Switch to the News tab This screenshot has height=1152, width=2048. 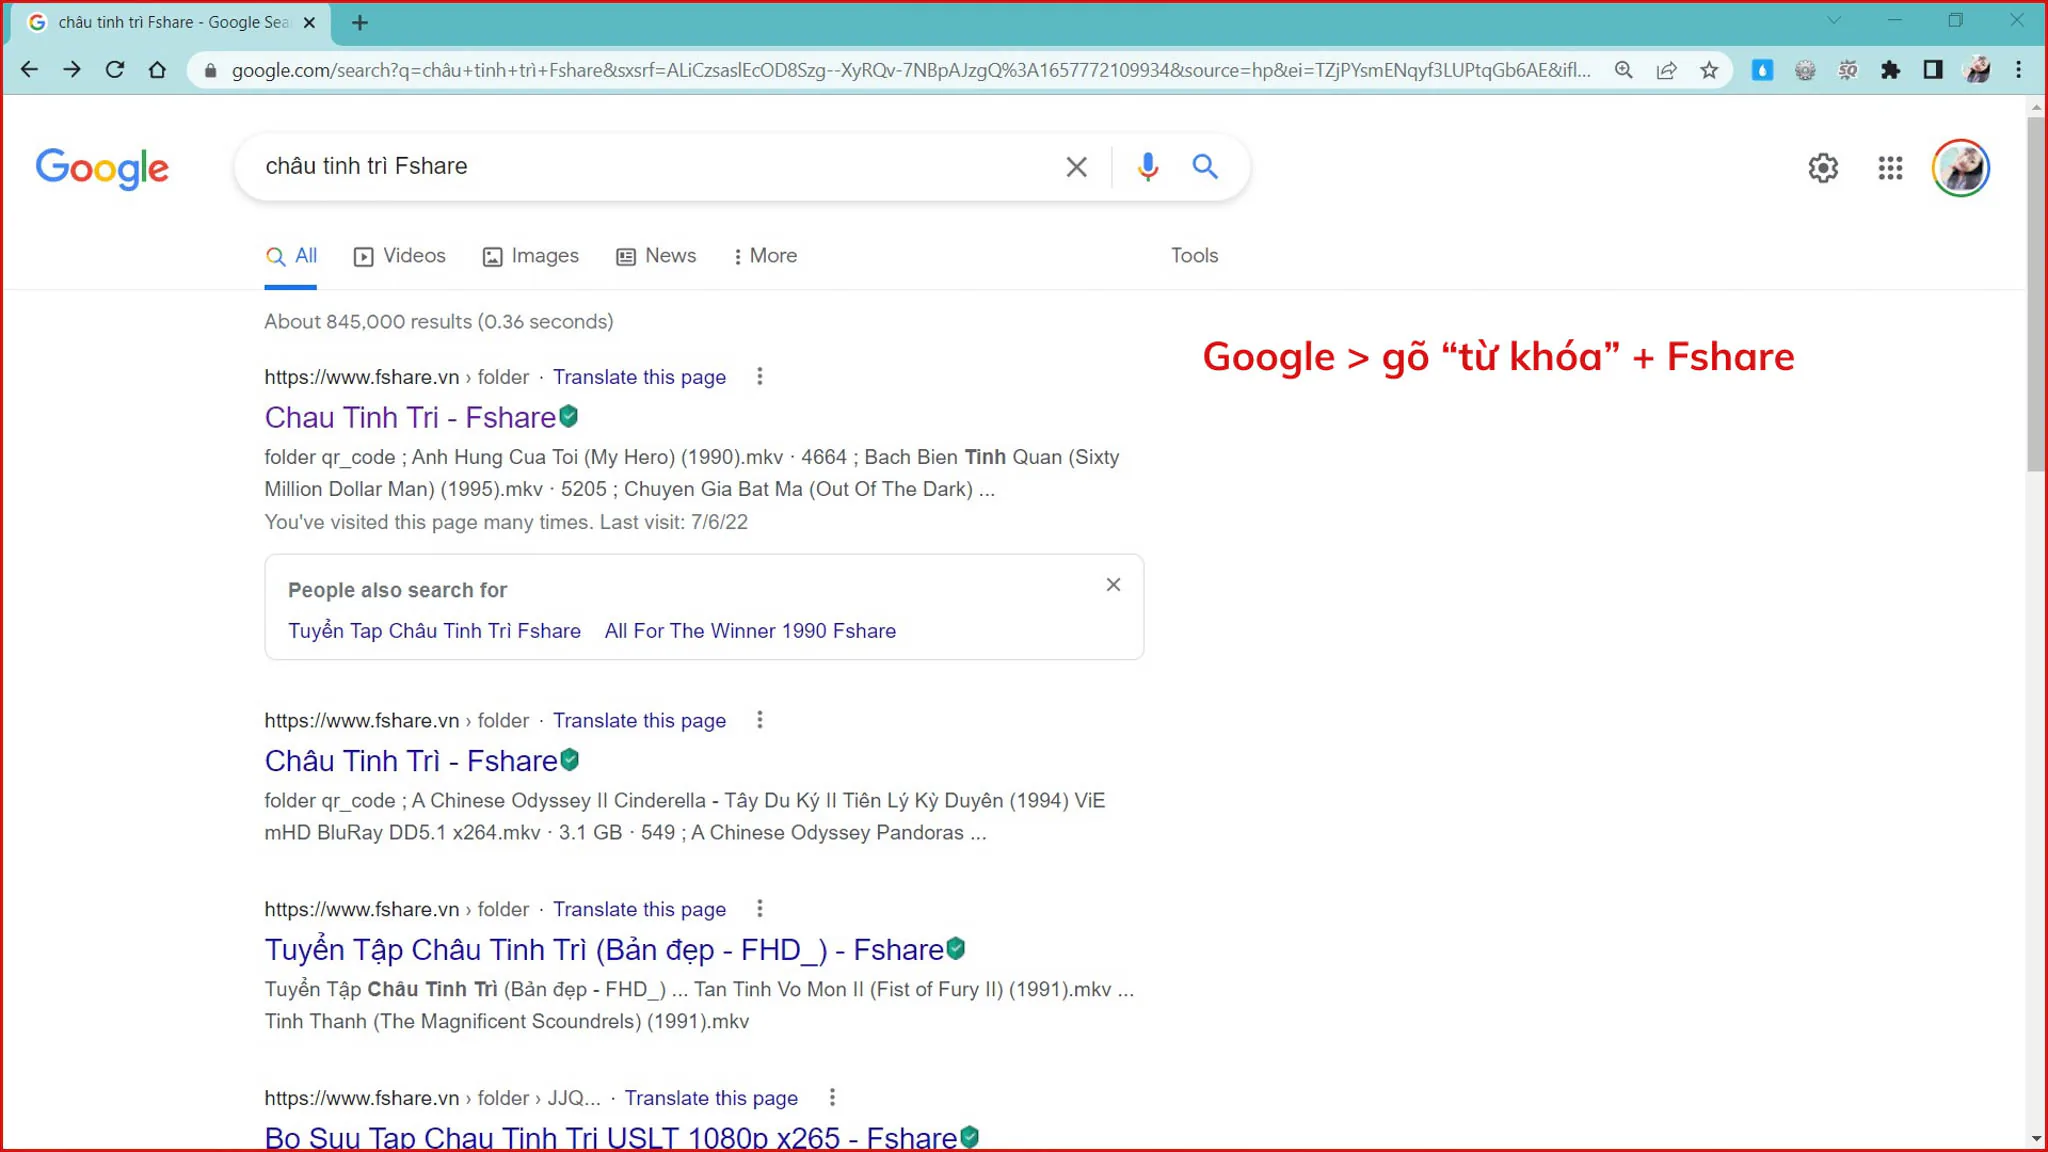coord(656,256)
